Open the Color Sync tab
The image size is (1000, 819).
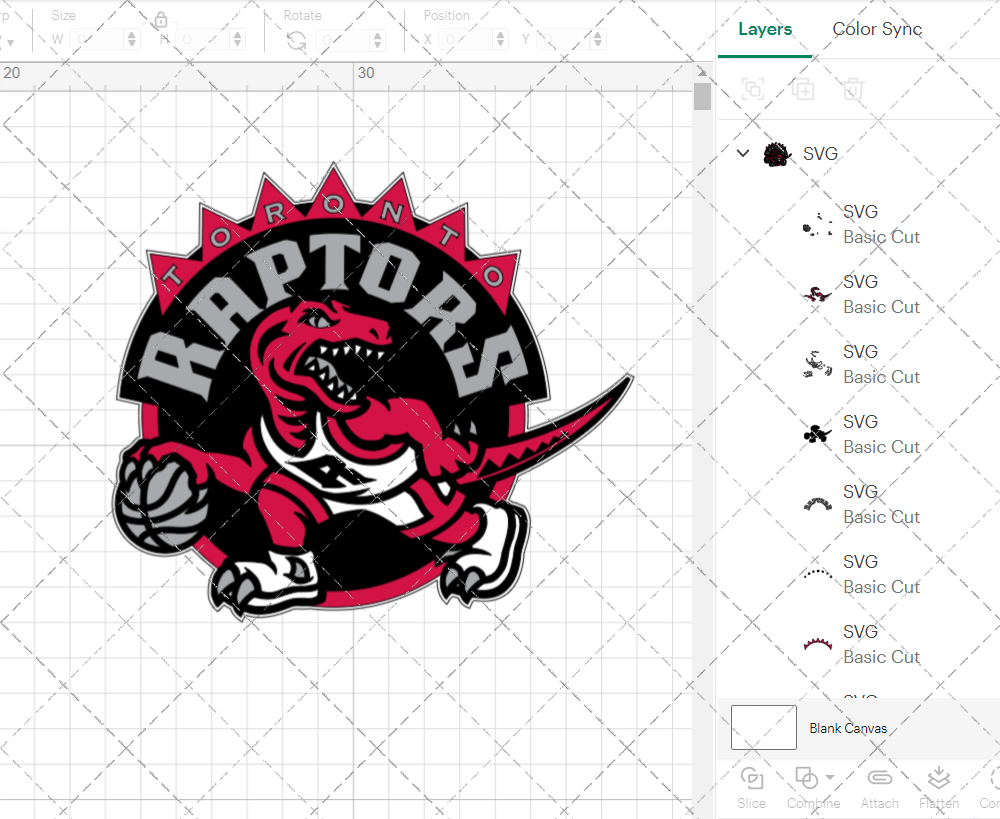tap(877, 29)
